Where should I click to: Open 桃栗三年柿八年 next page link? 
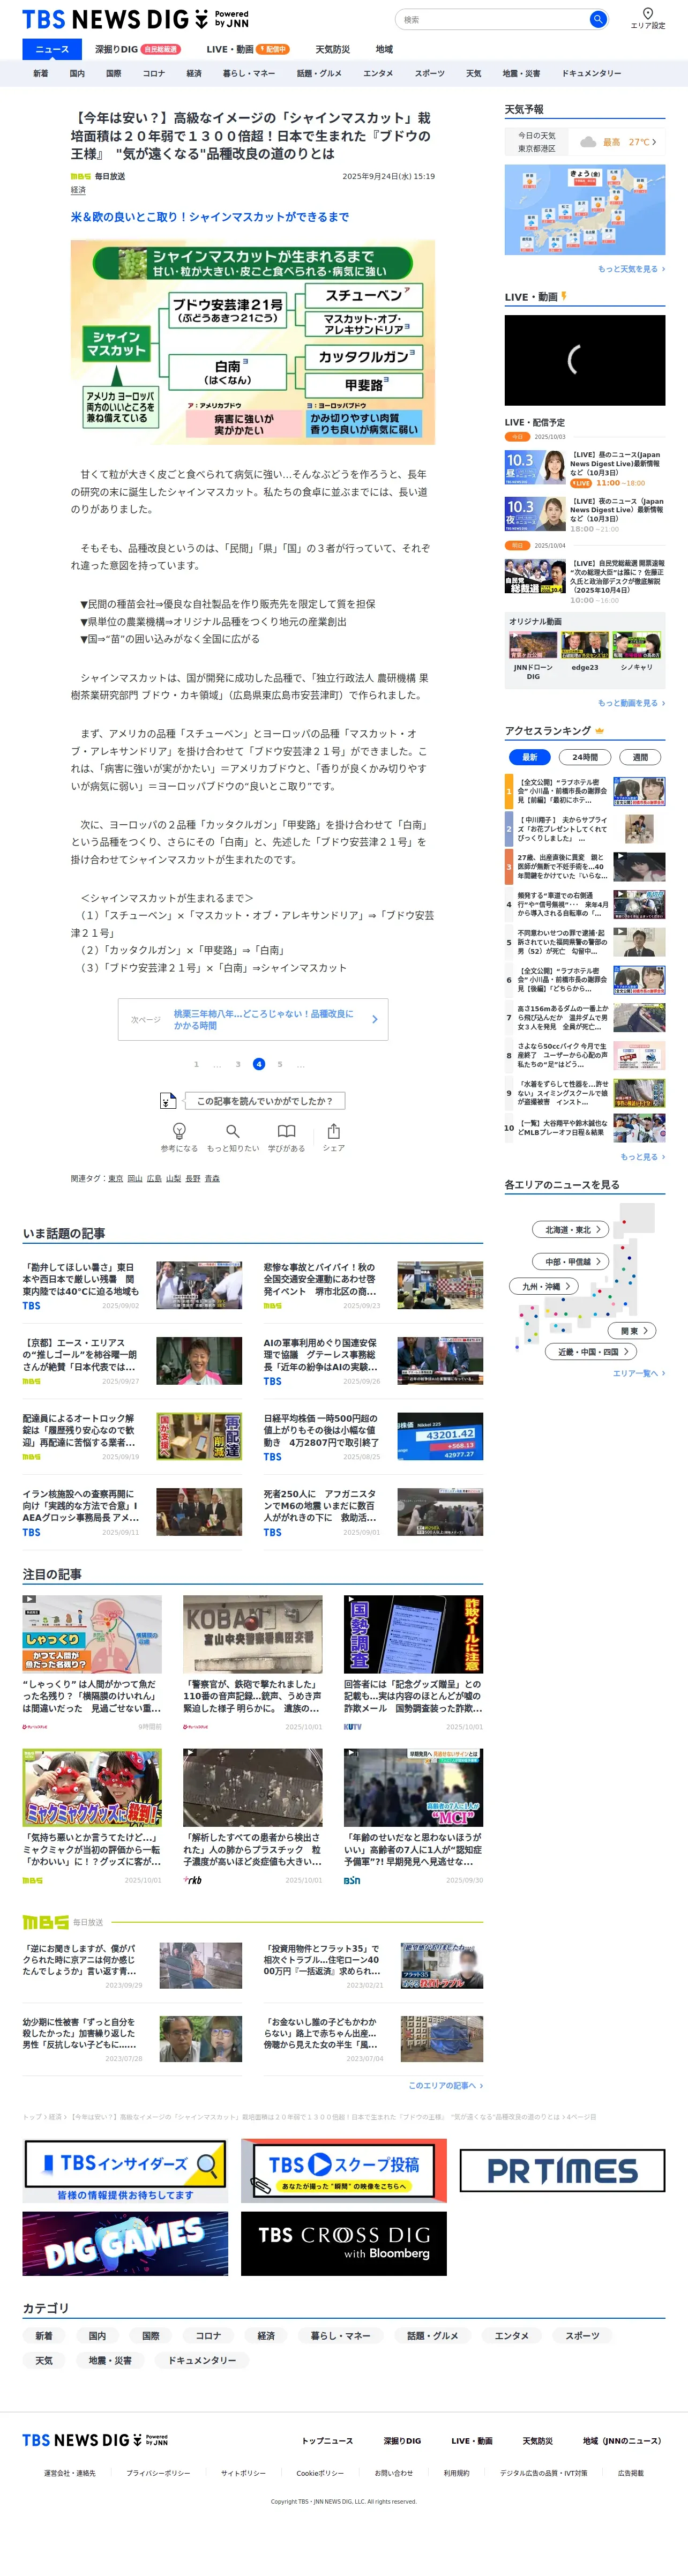pyautogui.click(x=253, y=1019)
